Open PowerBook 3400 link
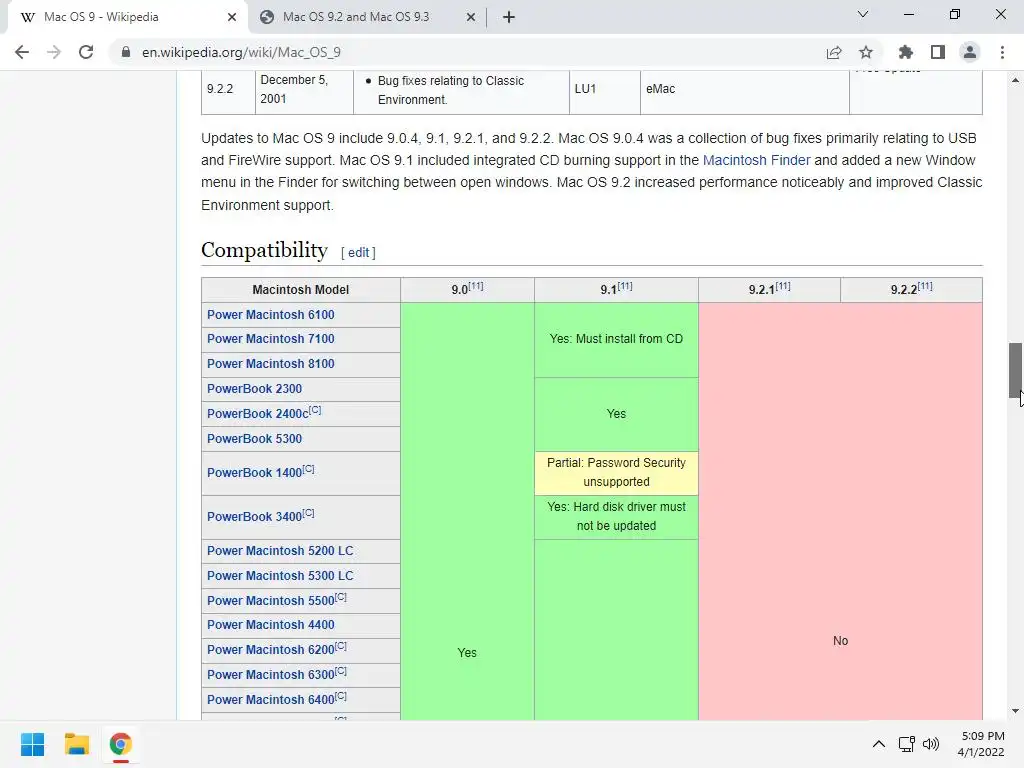This screenshot has width=1024, height=768. pyautogui.click(x=254, y=517)
